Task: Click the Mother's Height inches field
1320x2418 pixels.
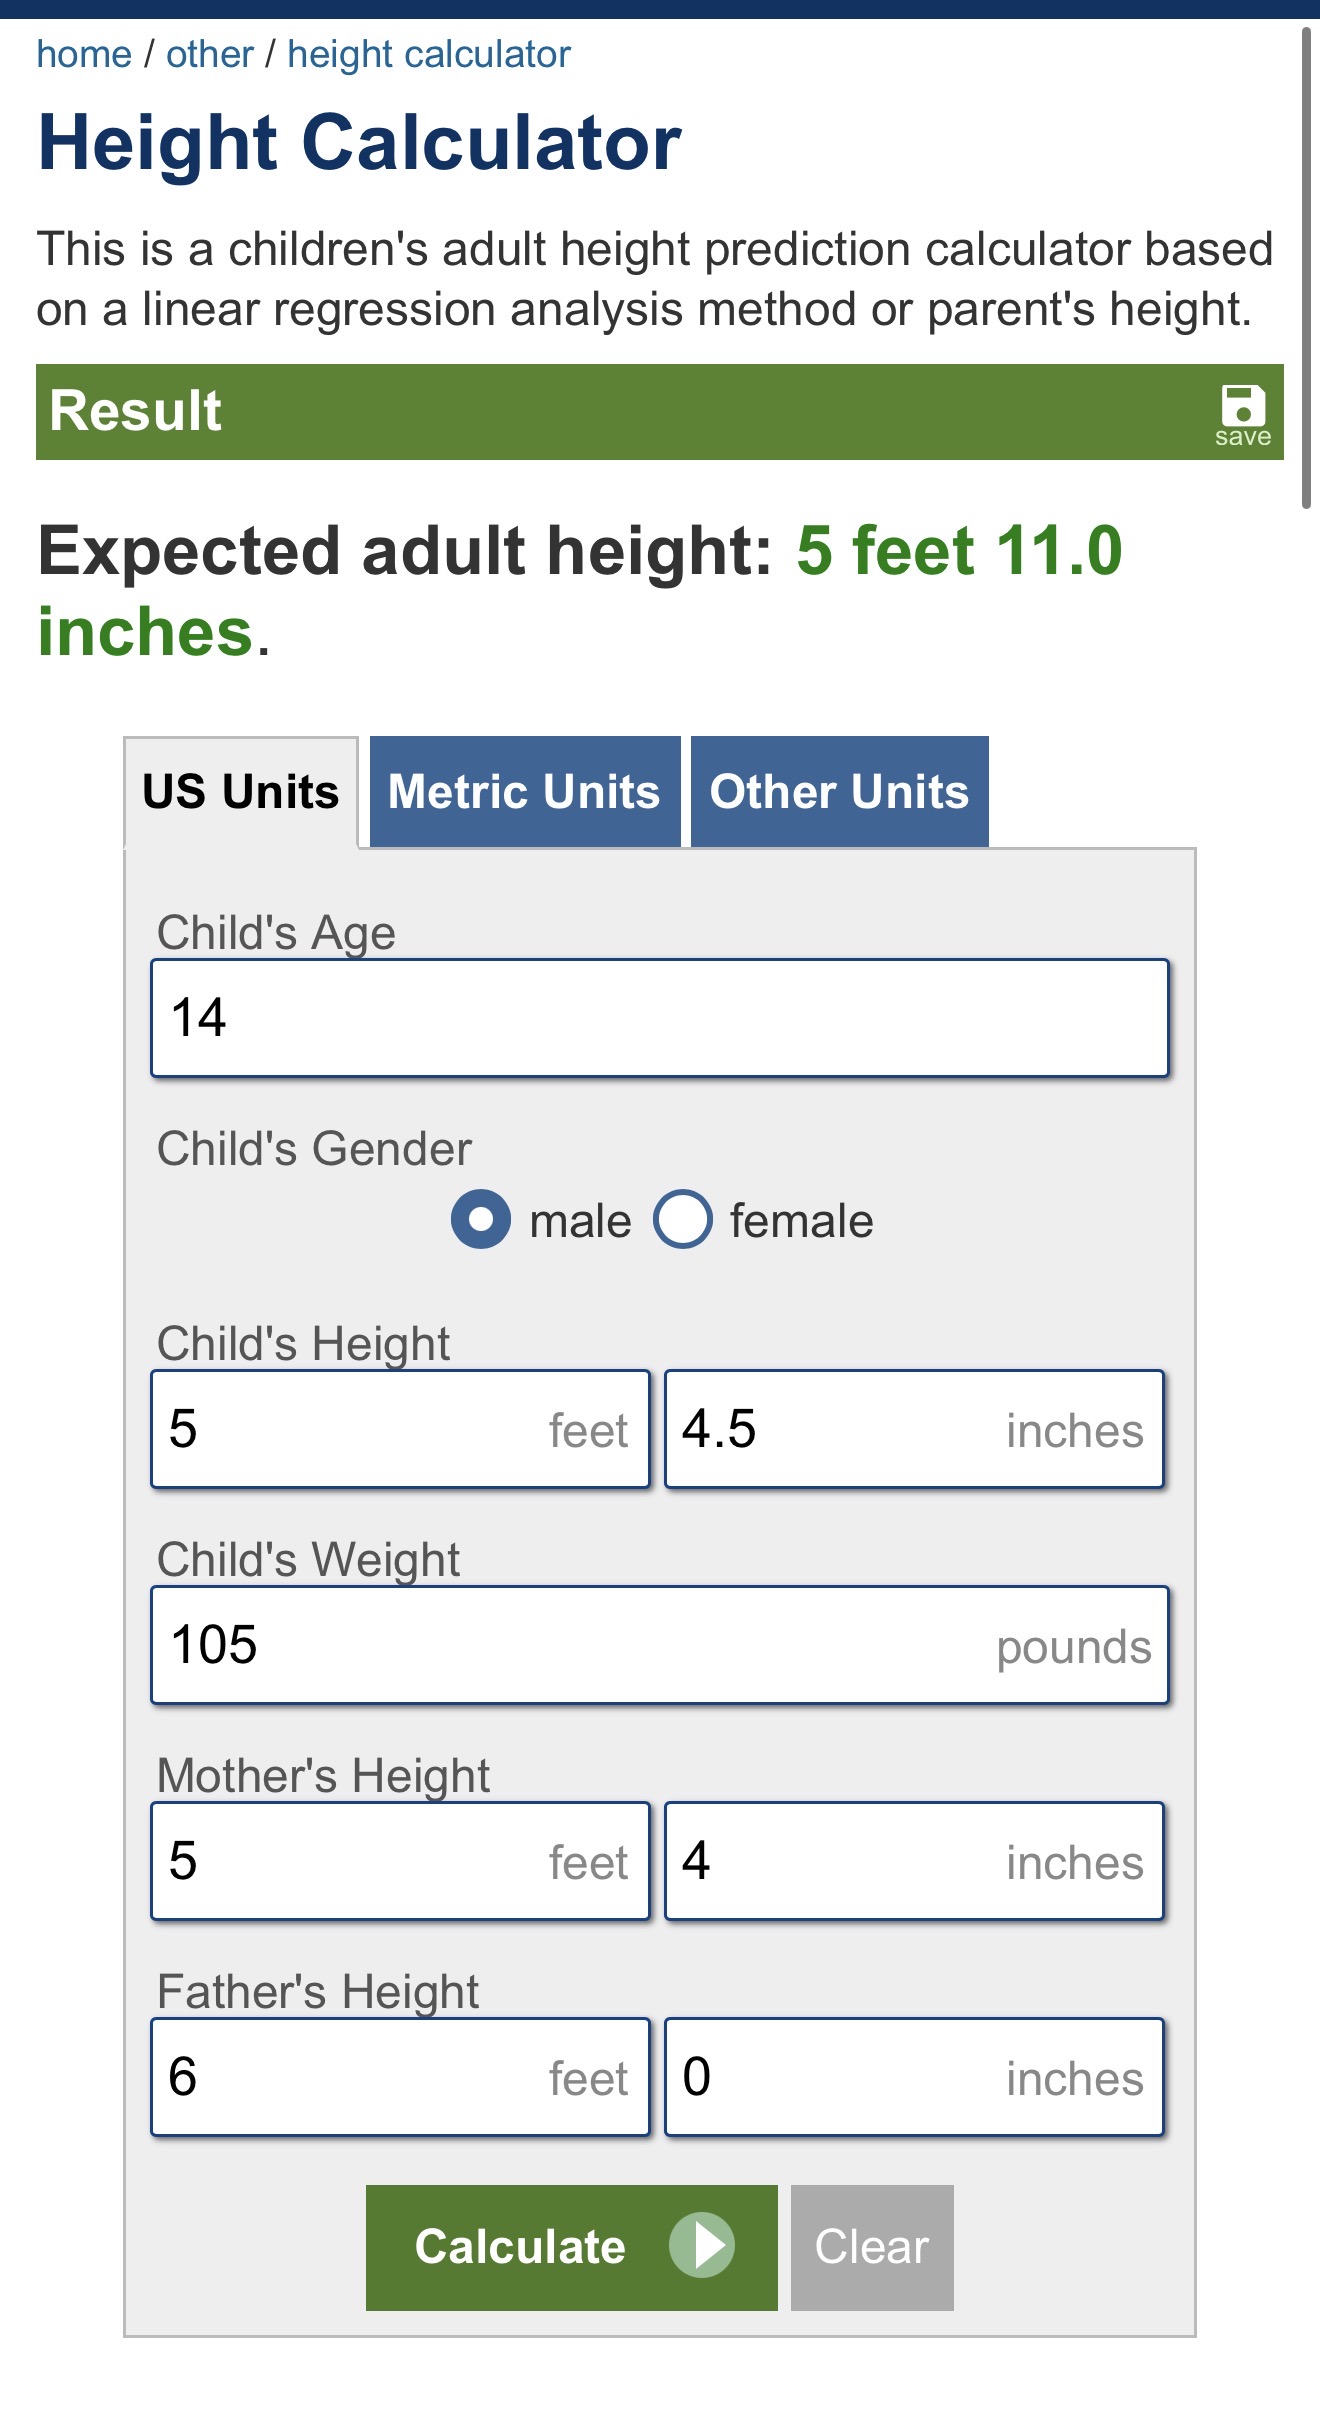Action: [x=913, y=1861]
